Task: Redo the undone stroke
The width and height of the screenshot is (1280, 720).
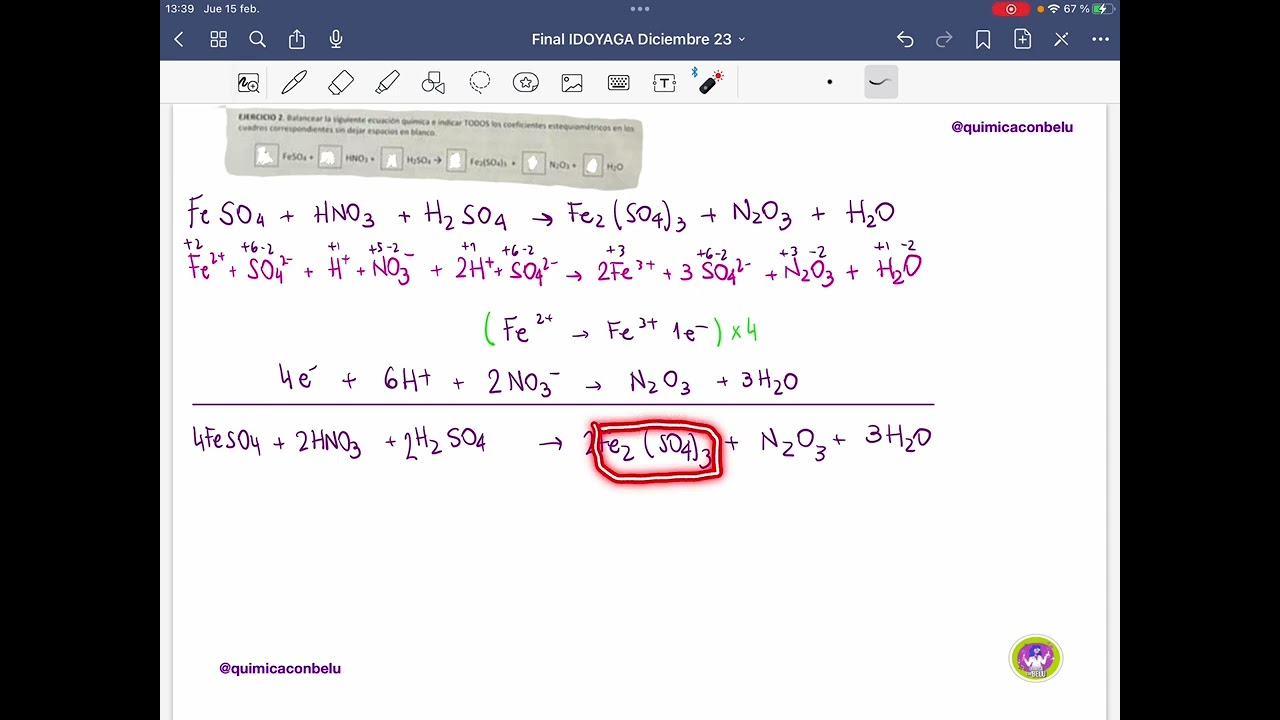Action: pyautogui.click(x=944, y=39)
